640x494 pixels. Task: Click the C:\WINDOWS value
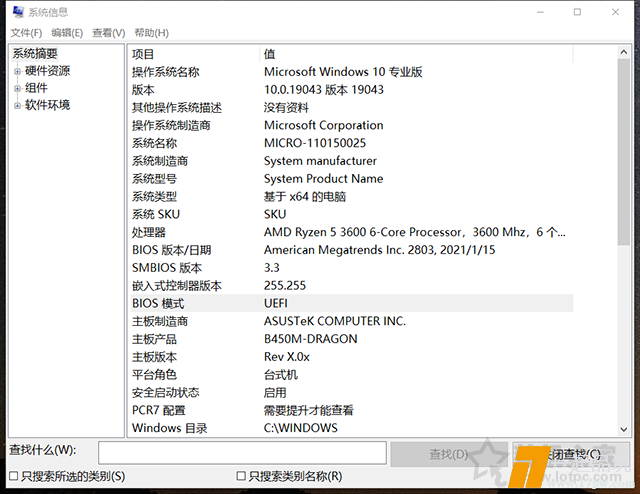pos(300,428)
